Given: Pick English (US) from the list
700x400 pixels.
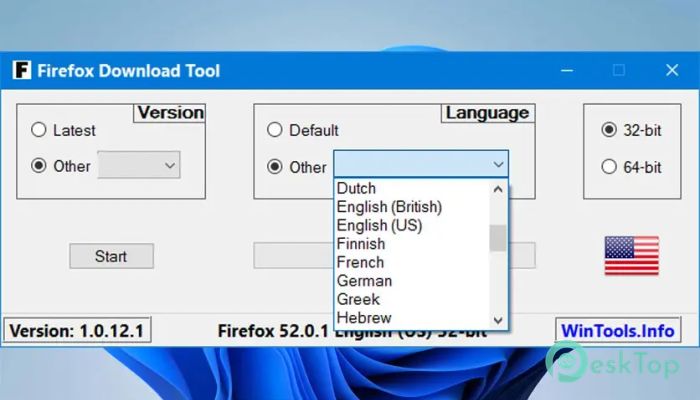Looking at the screenshot, I should (412, 225).
